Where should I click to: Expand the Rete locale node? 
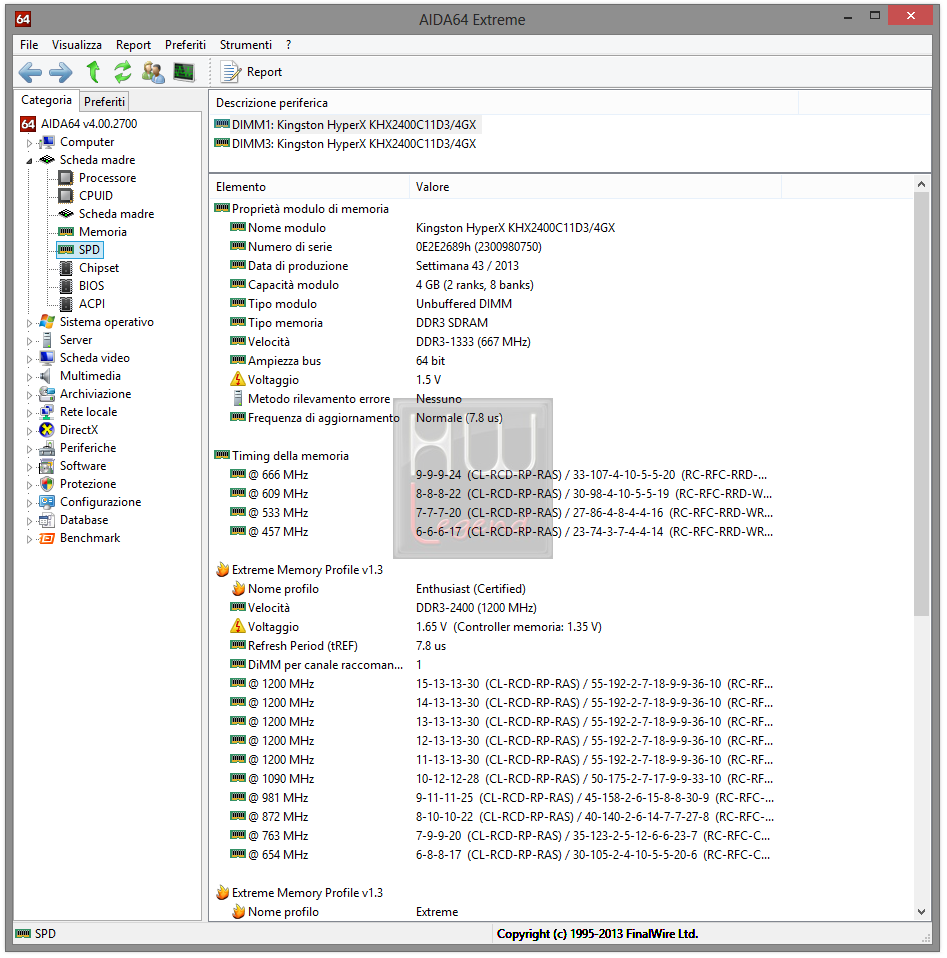[29, 413]
